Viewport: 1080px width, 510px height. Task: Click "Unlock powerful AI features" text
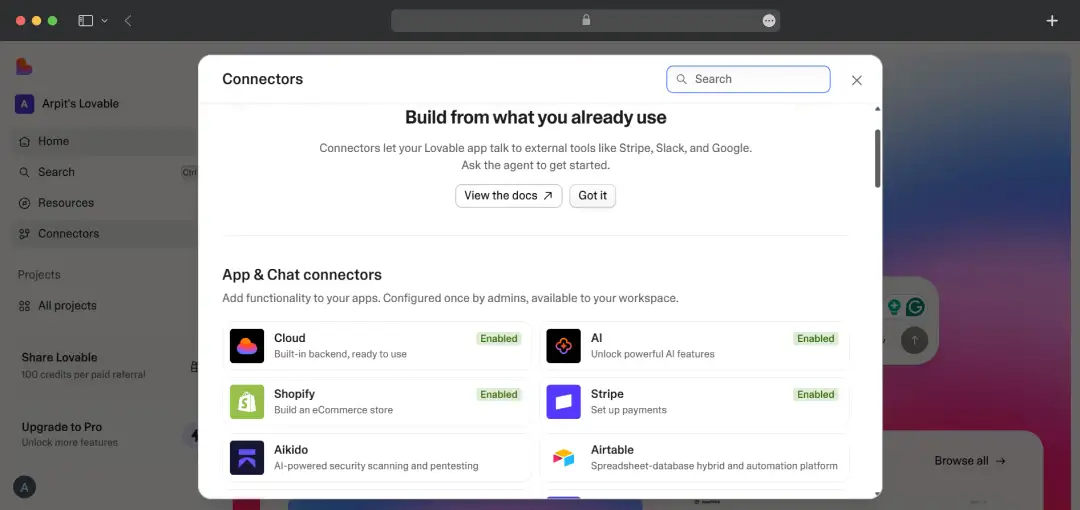[652, 354]
